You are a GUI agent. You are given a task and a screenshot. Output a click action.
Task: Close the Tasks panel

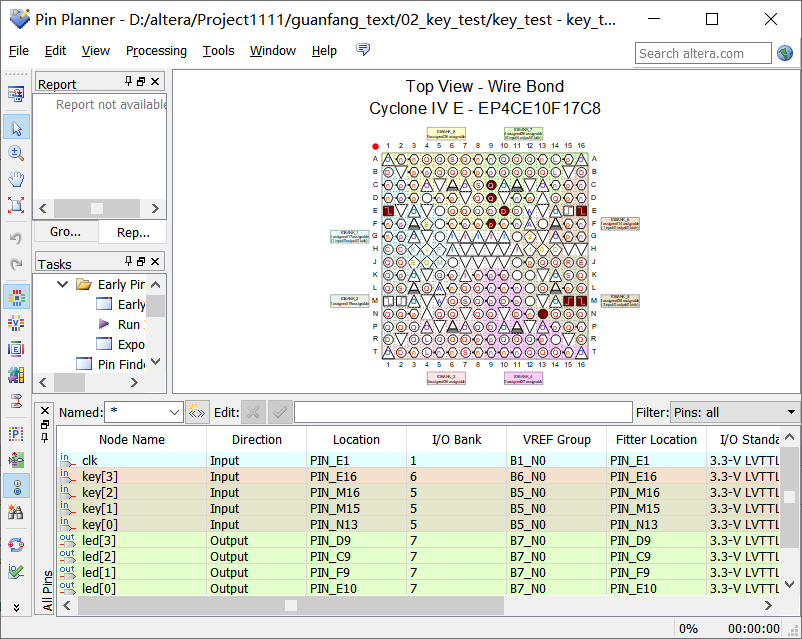pyautogui.click(x=155, y=261)
